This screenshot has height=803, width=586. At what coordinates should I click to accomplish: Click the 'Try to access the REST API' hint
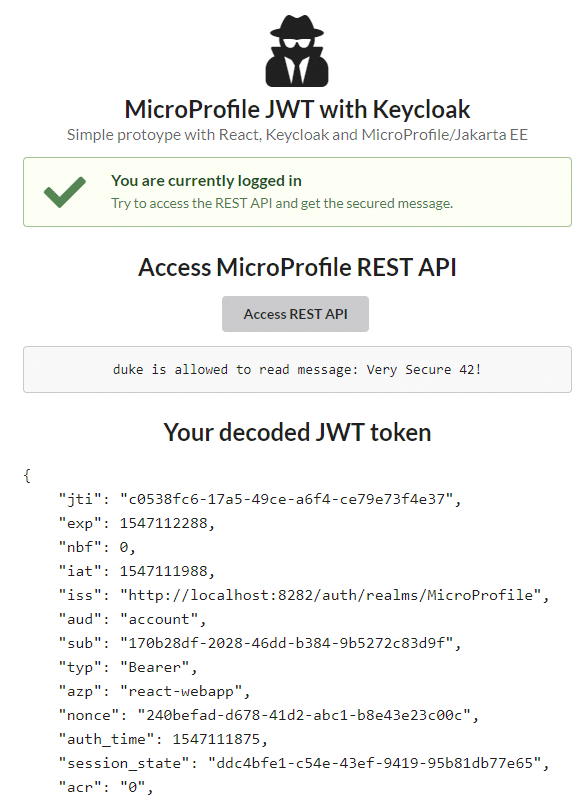point(282,203)
